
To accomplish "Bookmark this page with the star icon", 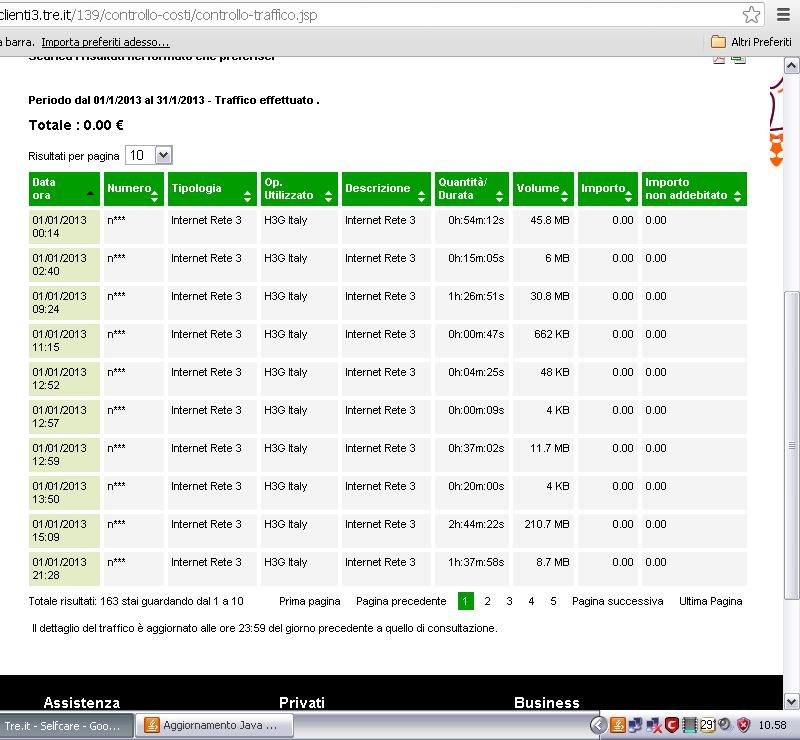I will (x=751, y=14).
